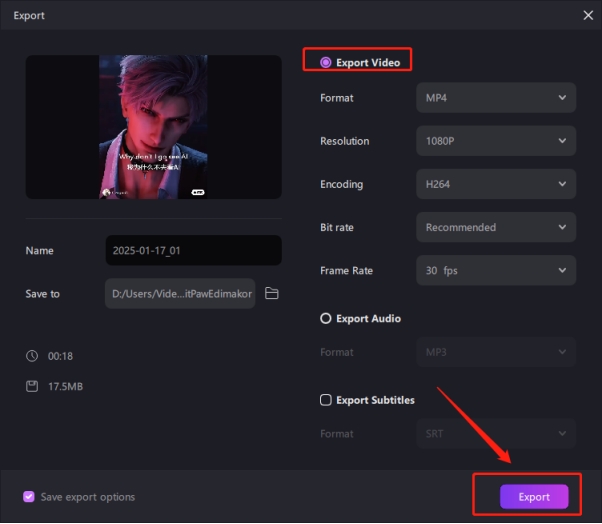602x524 pixels.
Task: Click the purple Export button
Action: tap(534, 497)
